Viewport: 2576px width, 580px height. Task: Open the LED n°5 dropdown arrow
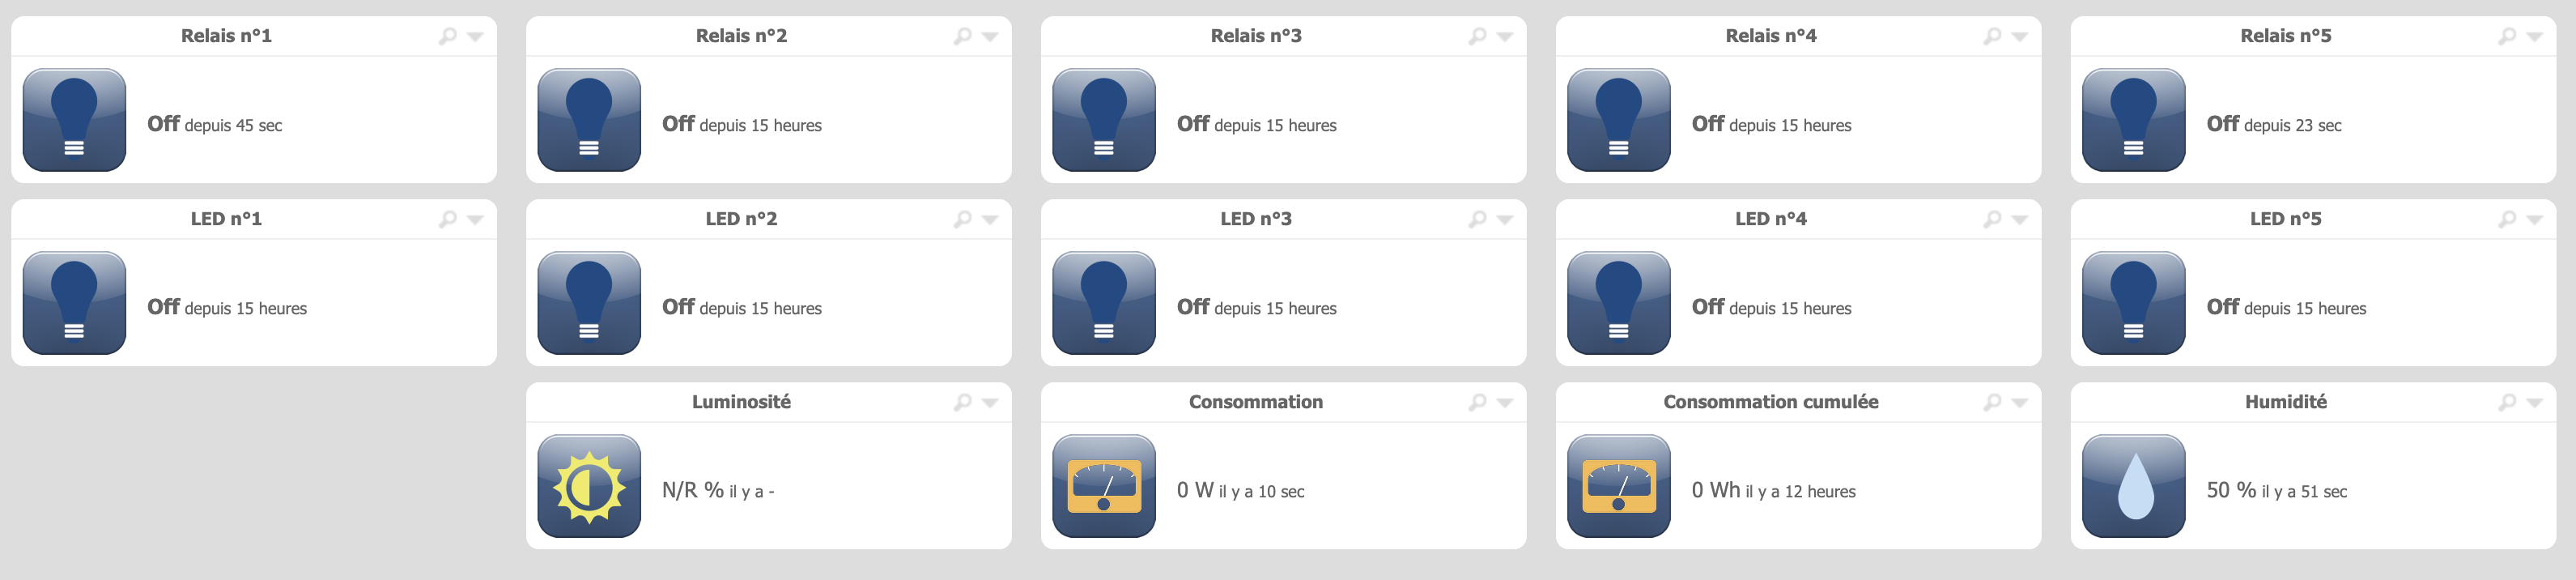[x=2535, y=220]
